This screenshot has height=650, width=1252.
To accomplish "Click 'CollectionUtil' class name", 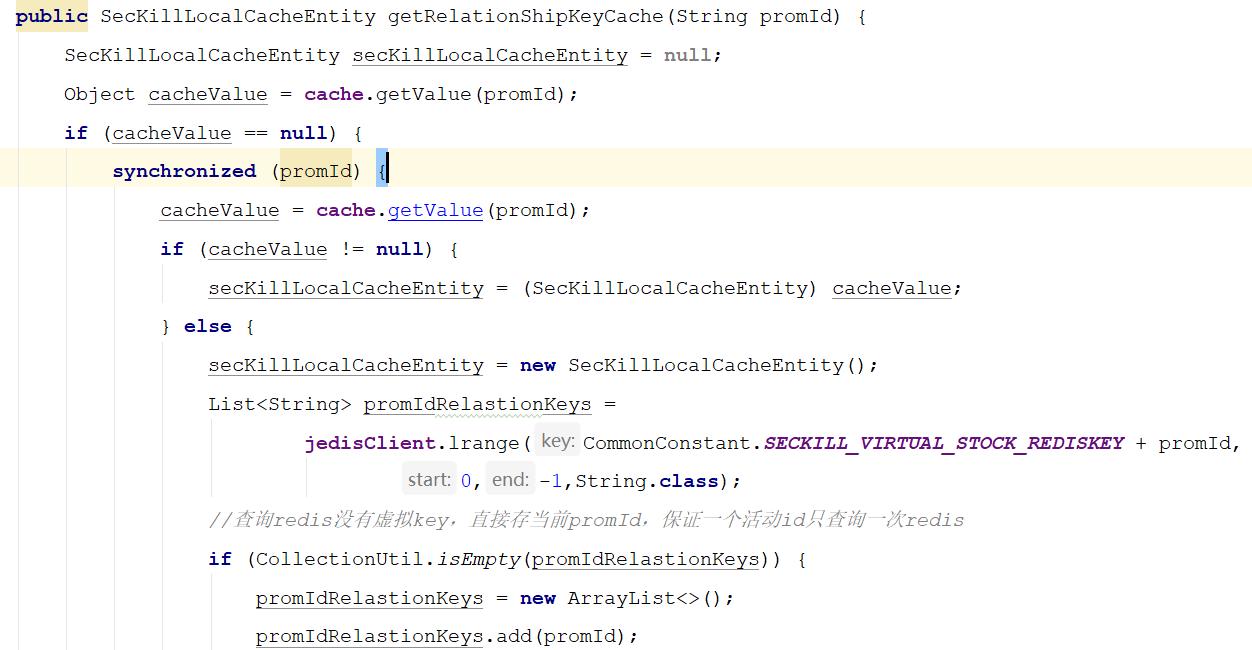I will [340, 559].
